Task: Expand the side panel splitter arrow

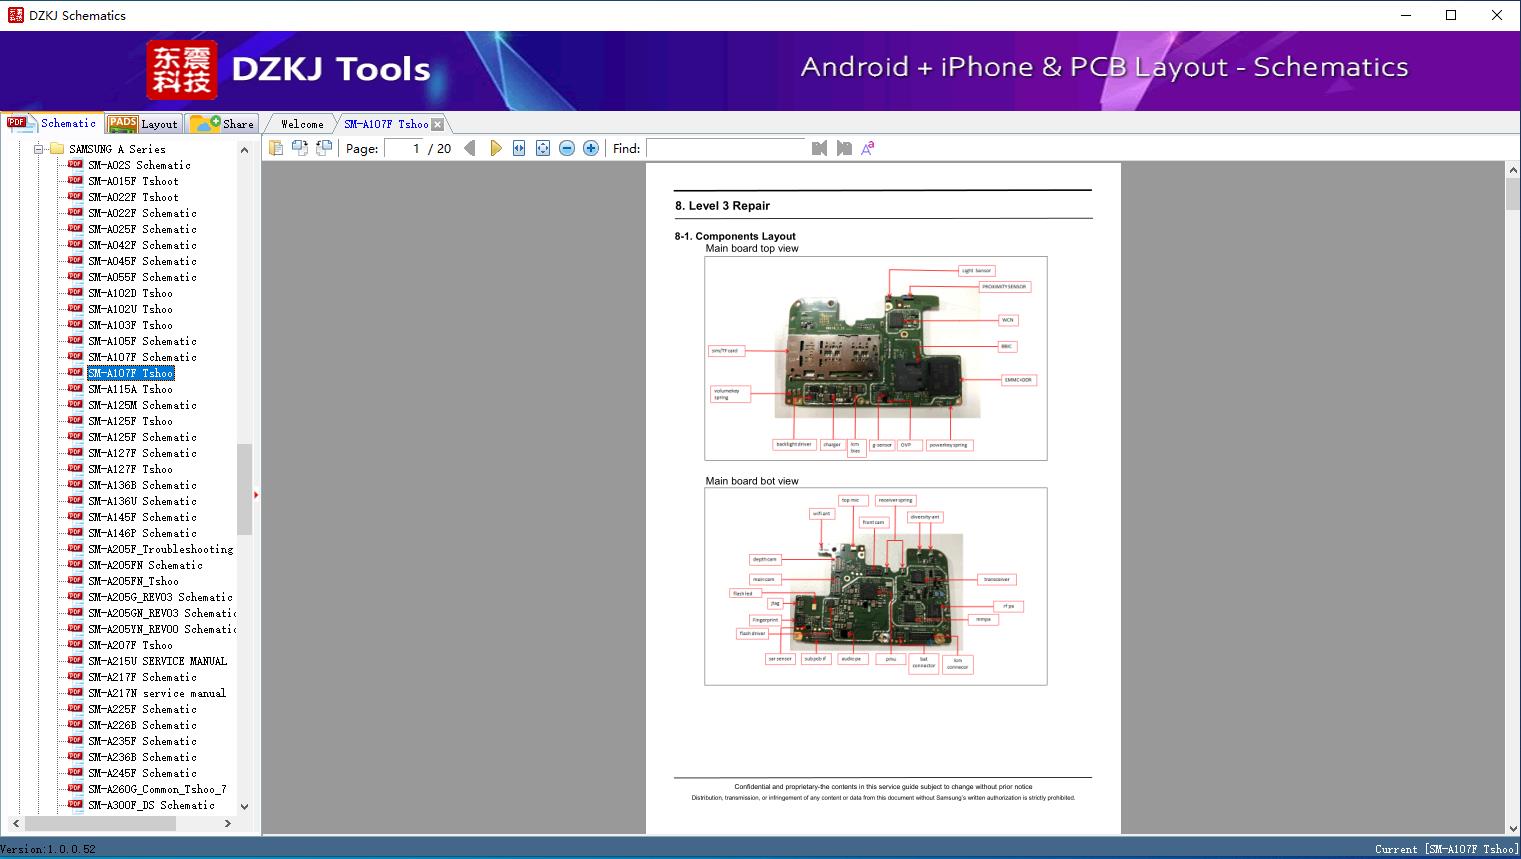Action: [256, 494]
